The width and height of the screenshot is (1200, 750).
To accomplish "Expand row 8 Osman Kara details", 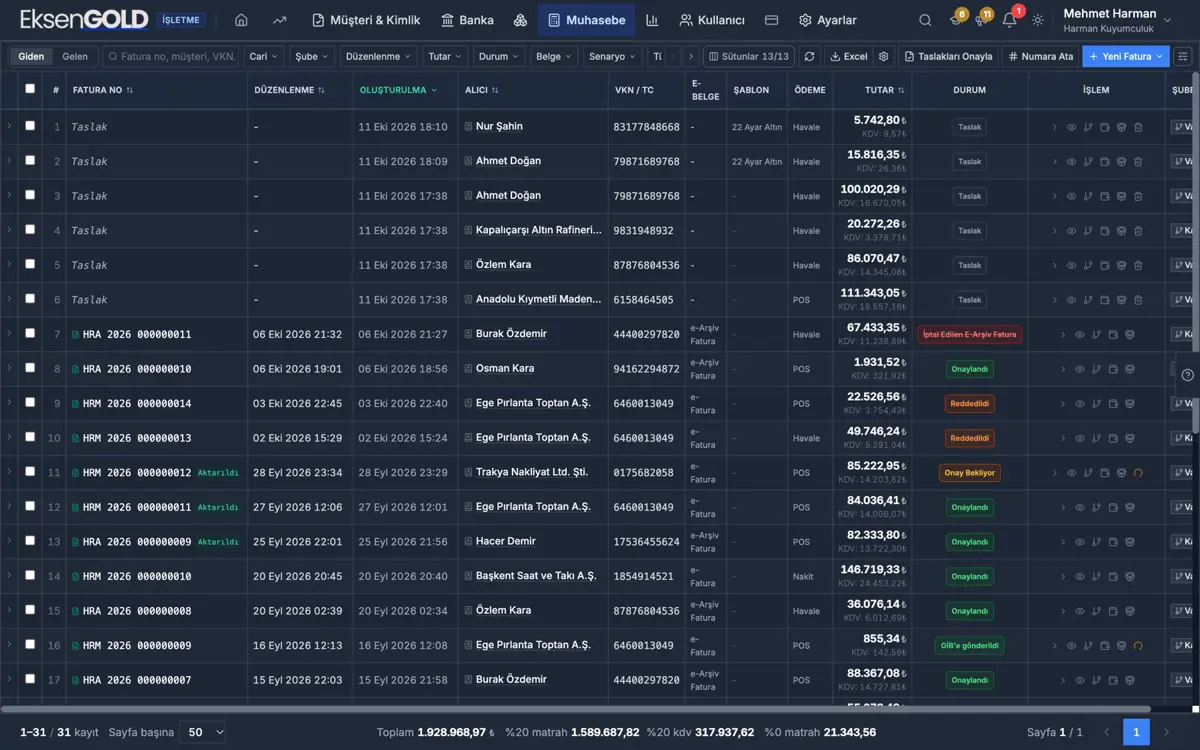I will (9, 368).
